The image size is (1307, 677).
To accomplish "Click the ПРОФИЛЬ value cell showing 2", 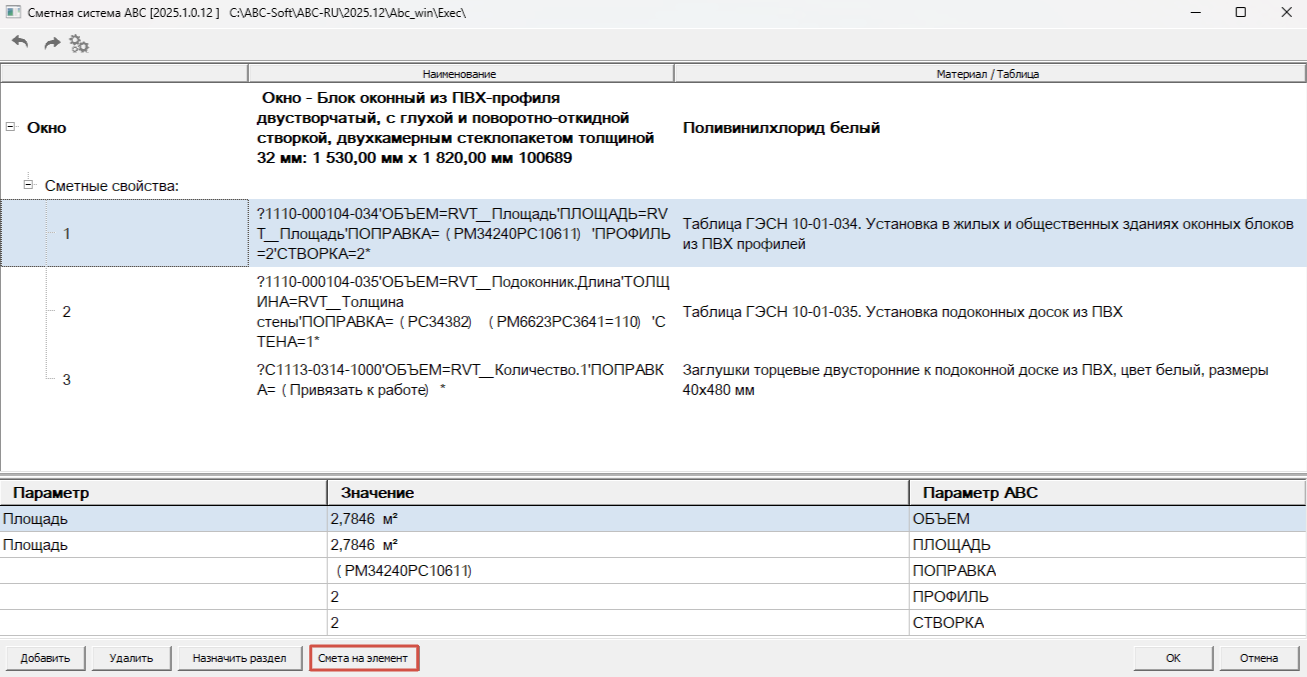I will click(x=618, y=596).
